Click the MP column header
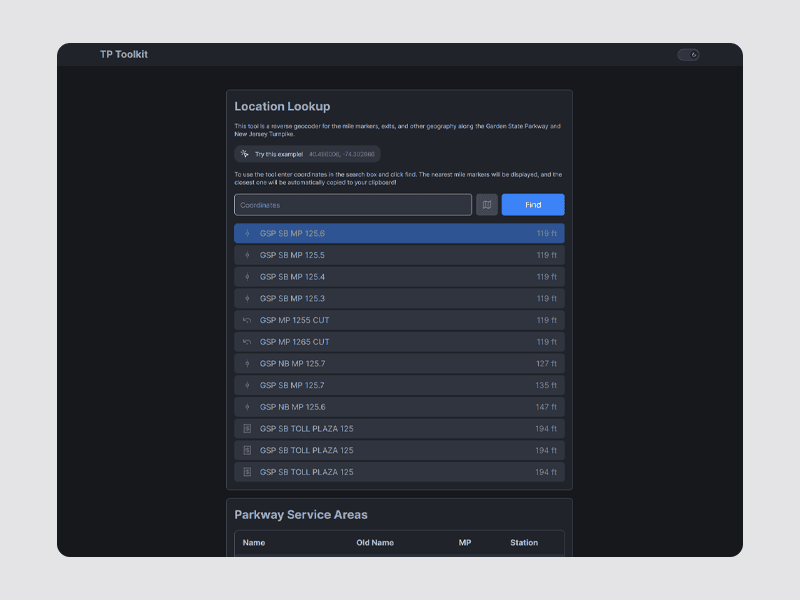Screen dimensions: 800x600 [464, 542]
